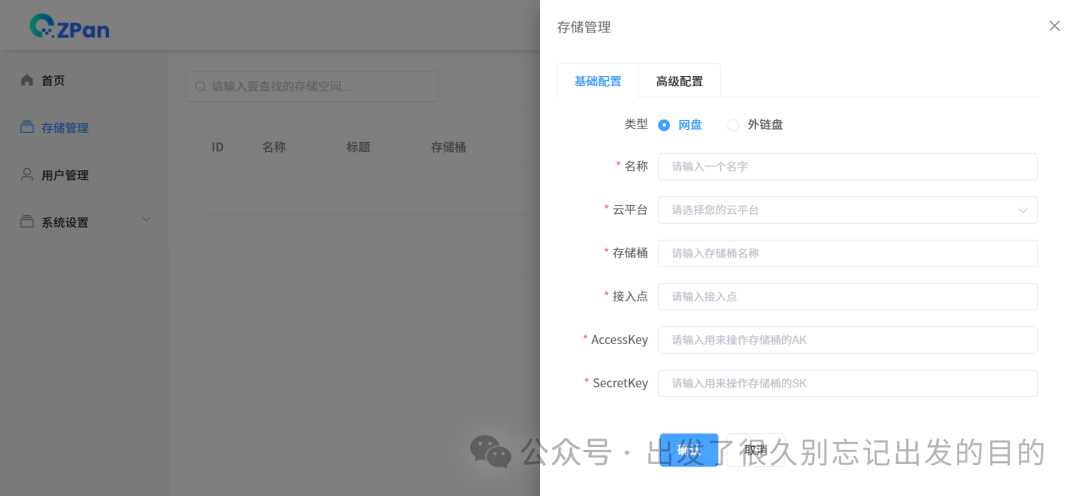The height and width of the screenshot is (496, 1080).
Task: Click the 存储管理 drawer title
Action: (583, 28)
